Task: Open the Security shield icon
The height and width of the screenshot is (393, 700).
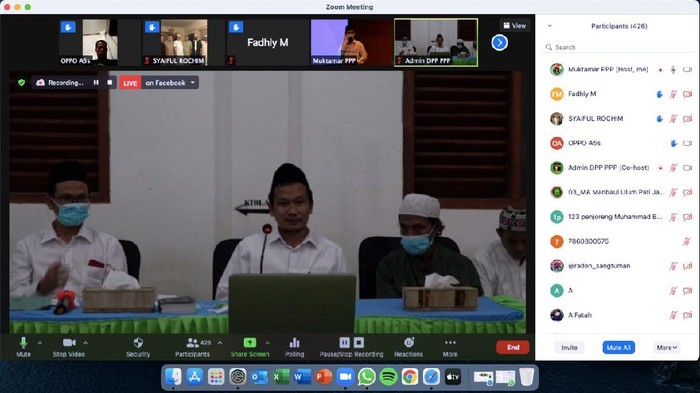Action: coord(138,343)
